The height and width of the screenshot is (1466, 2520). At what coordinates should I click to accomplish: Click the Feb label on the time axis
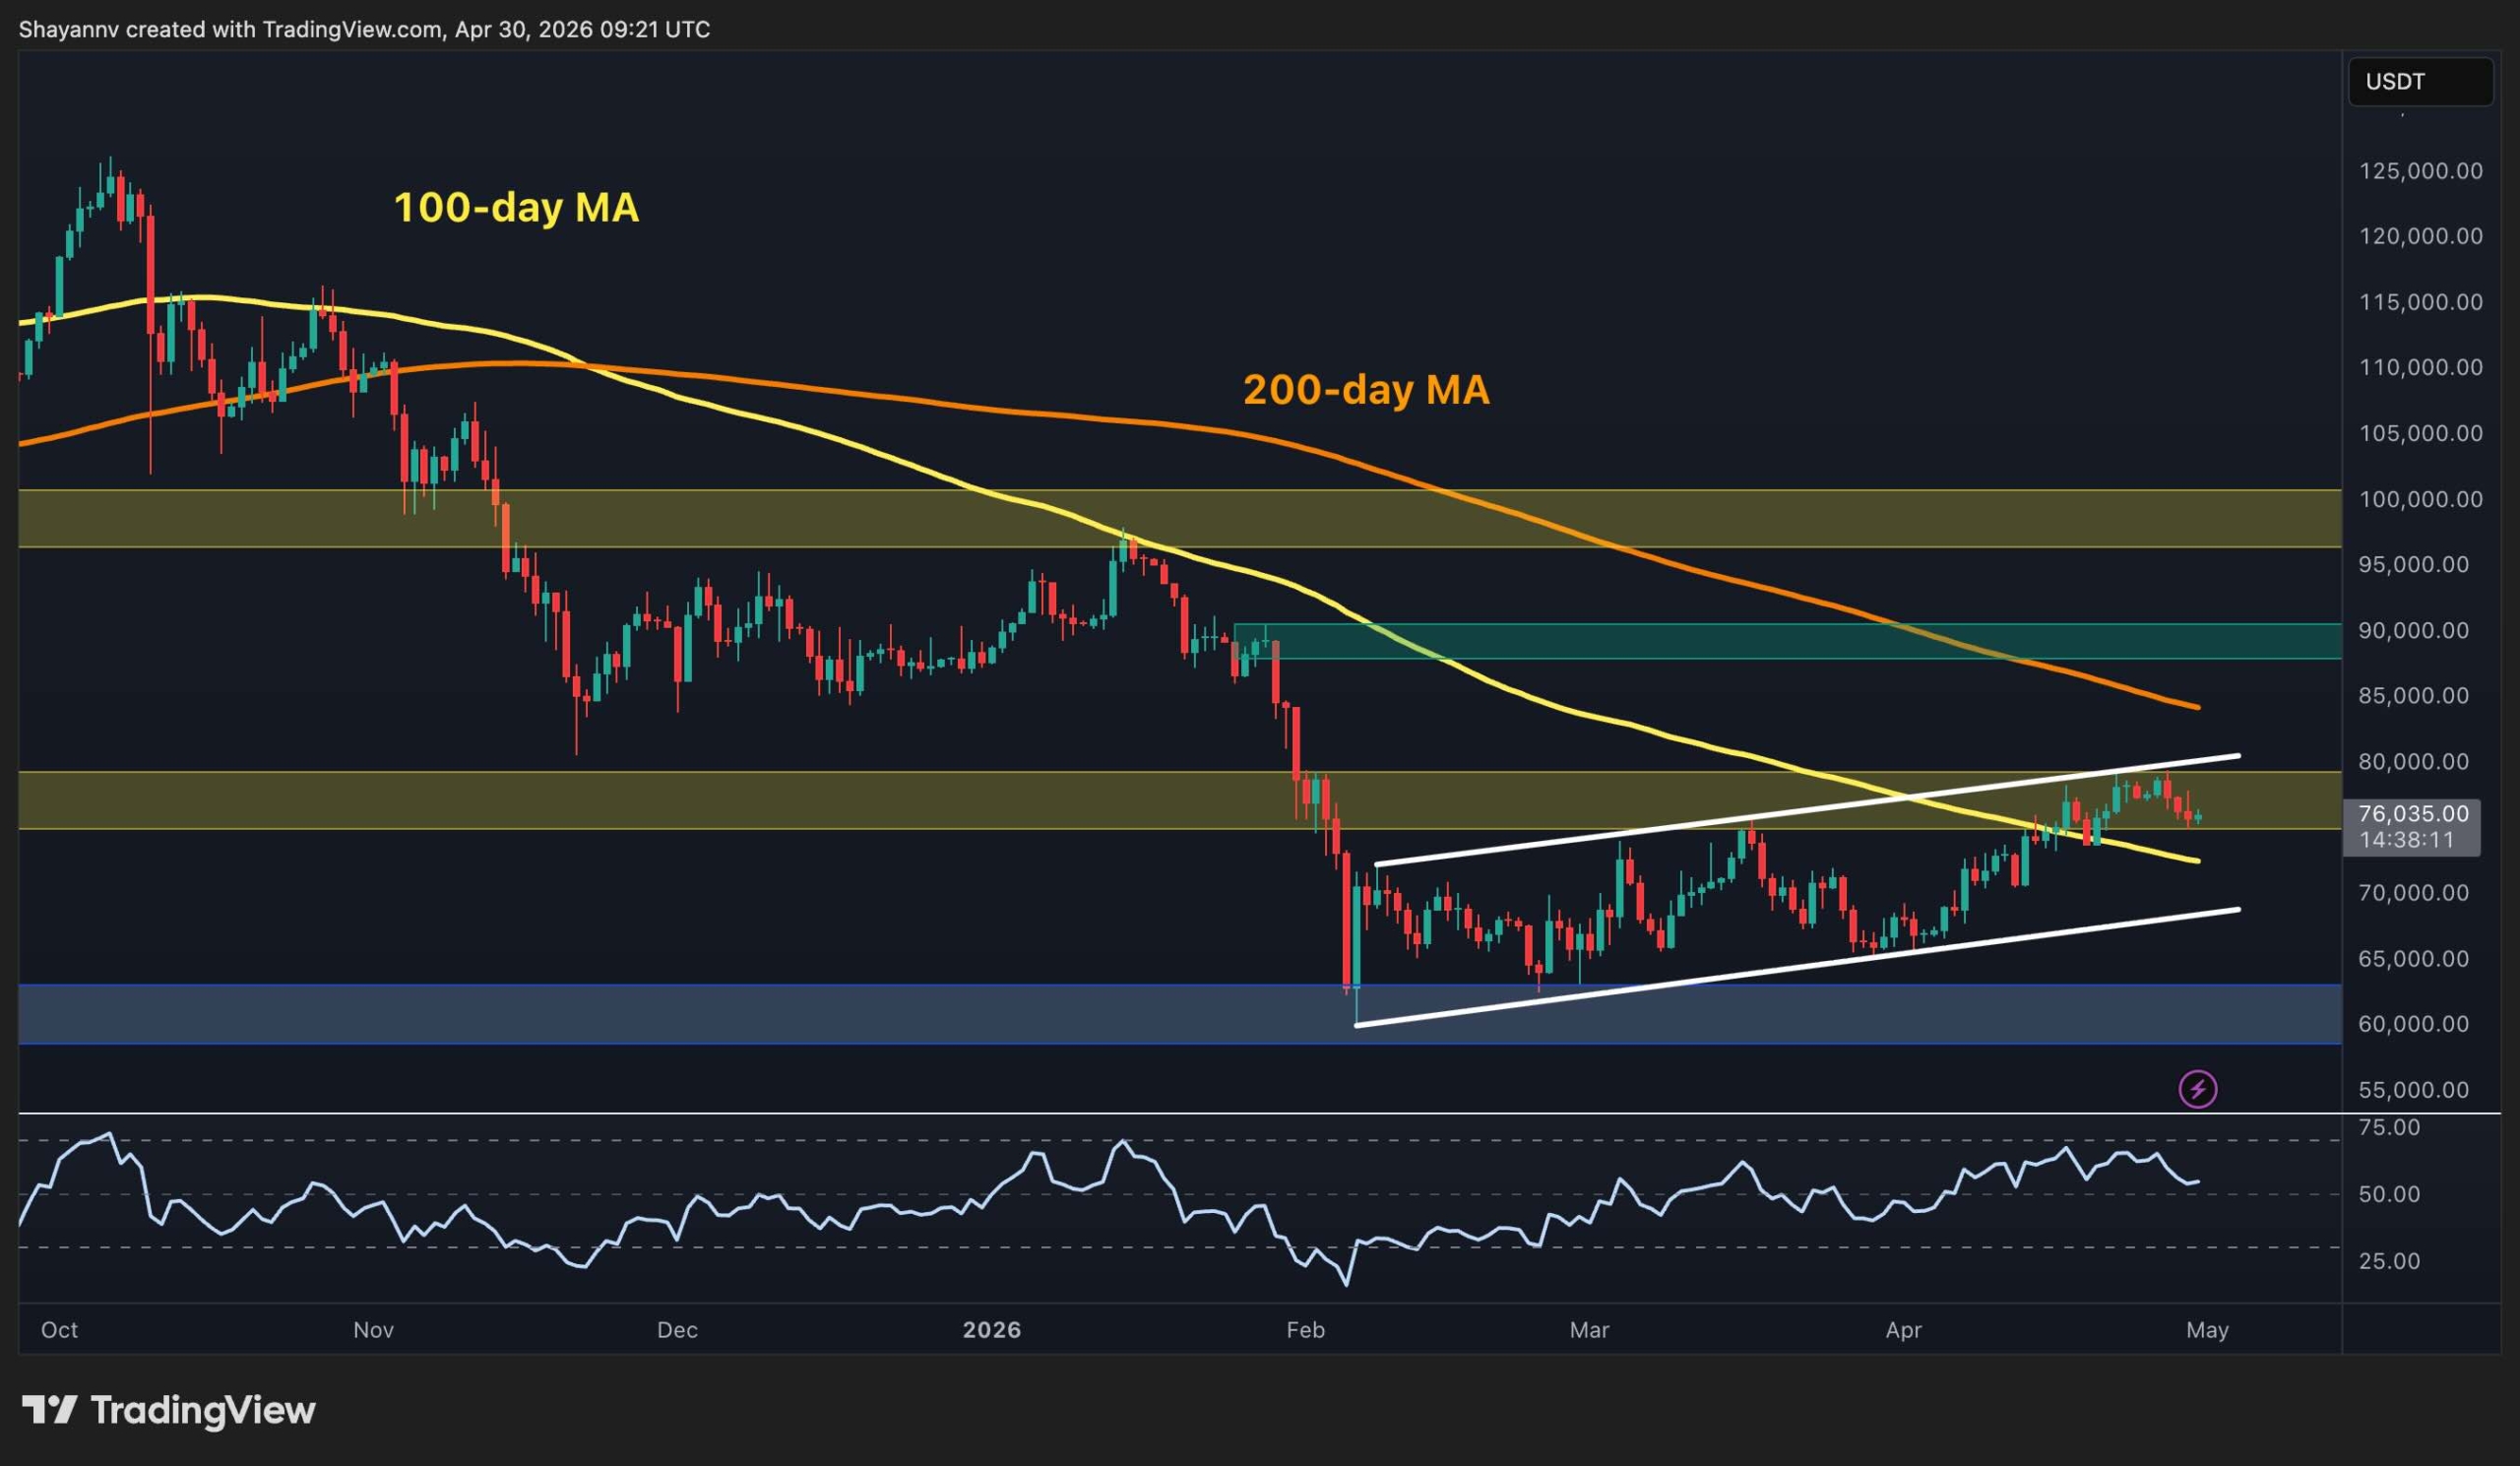pyautogui.click(x=1306, y=1331)
